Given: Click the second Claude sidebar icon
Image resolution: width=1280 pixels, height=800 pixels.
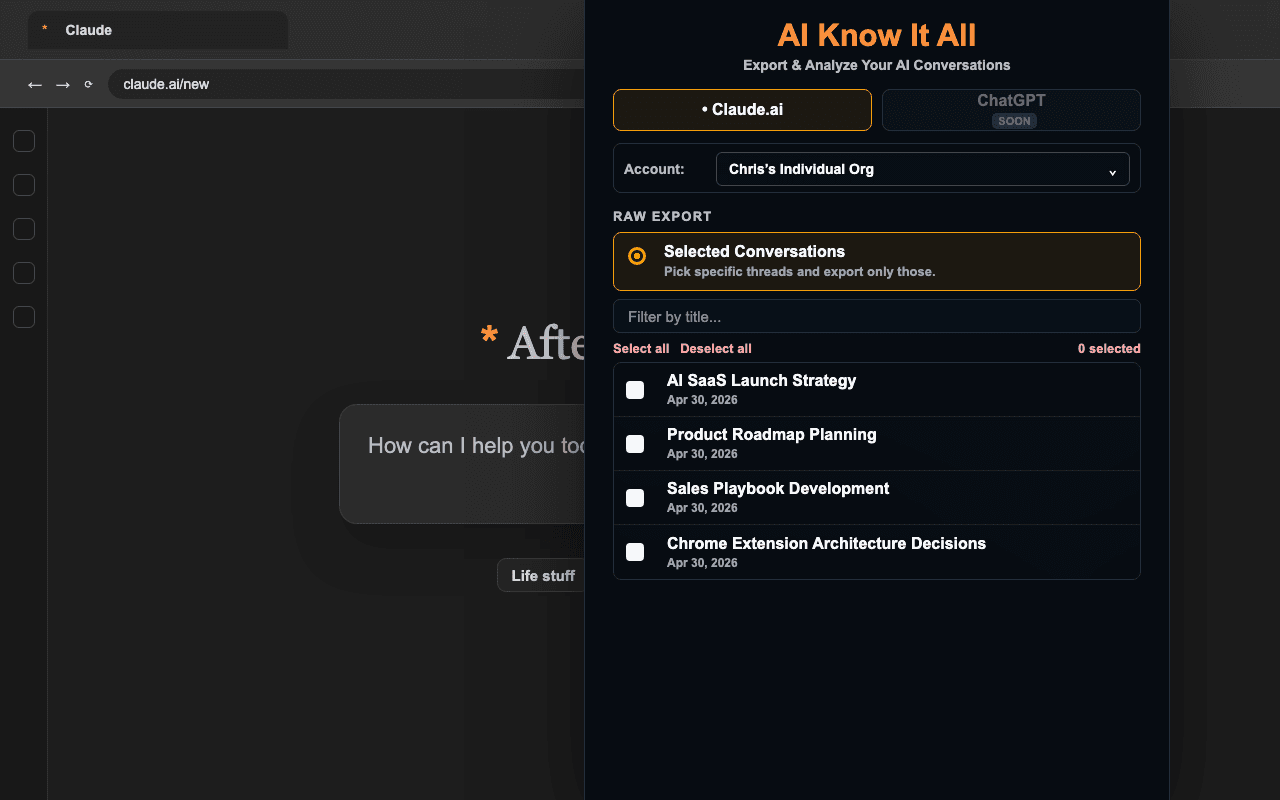Looking at the screenshot, I should (x=24, y=185).
